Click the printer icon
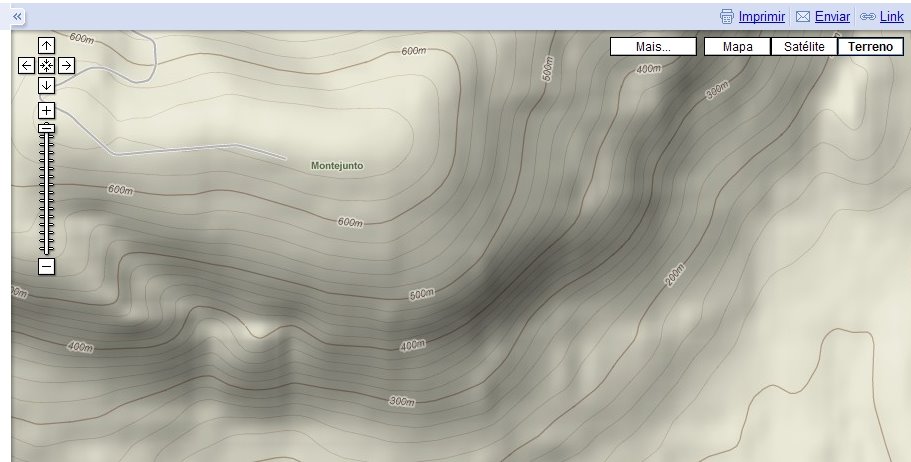 pos(727,17)
